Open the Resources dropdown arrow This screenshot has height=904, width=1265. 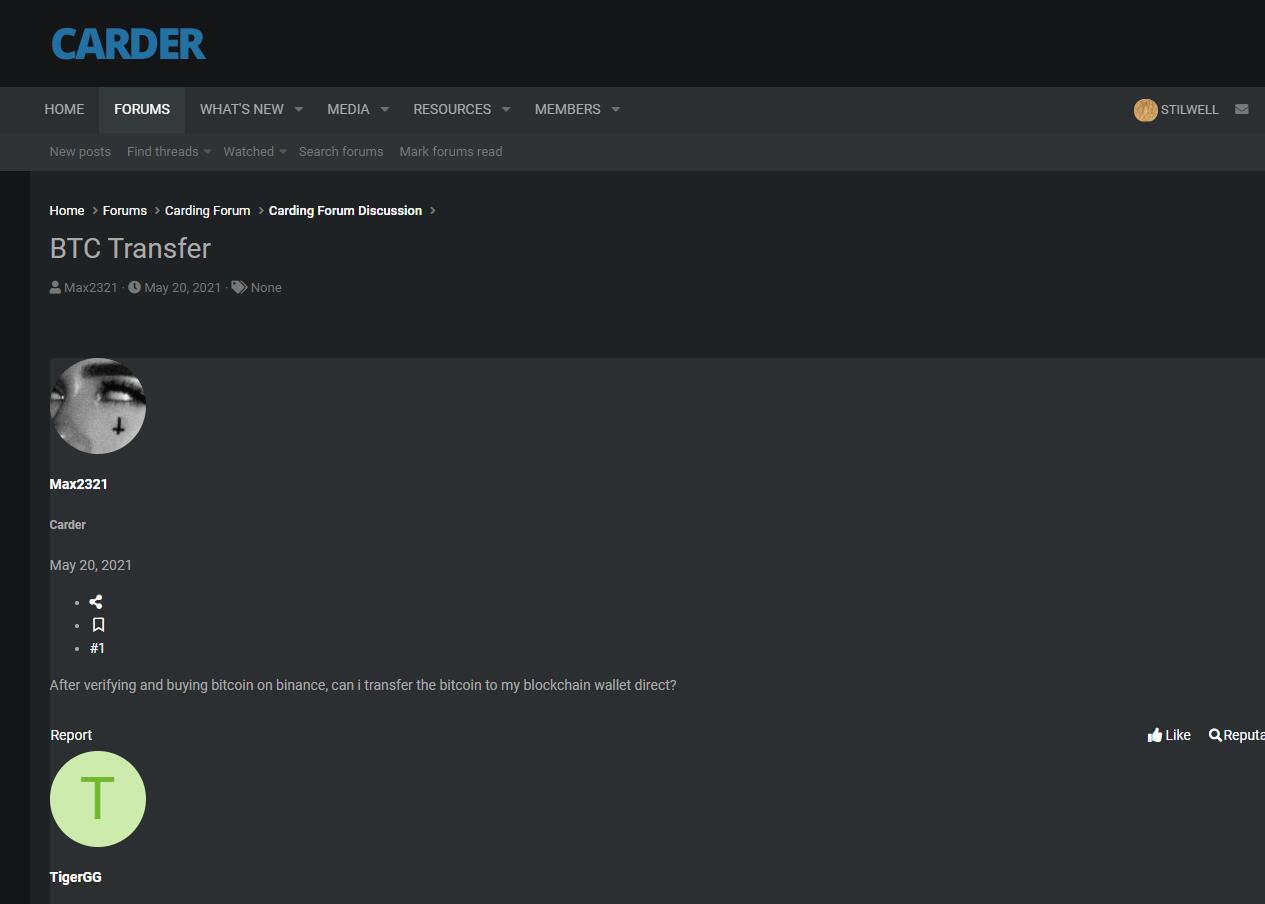pyautogui.click(x=506, y=109)
